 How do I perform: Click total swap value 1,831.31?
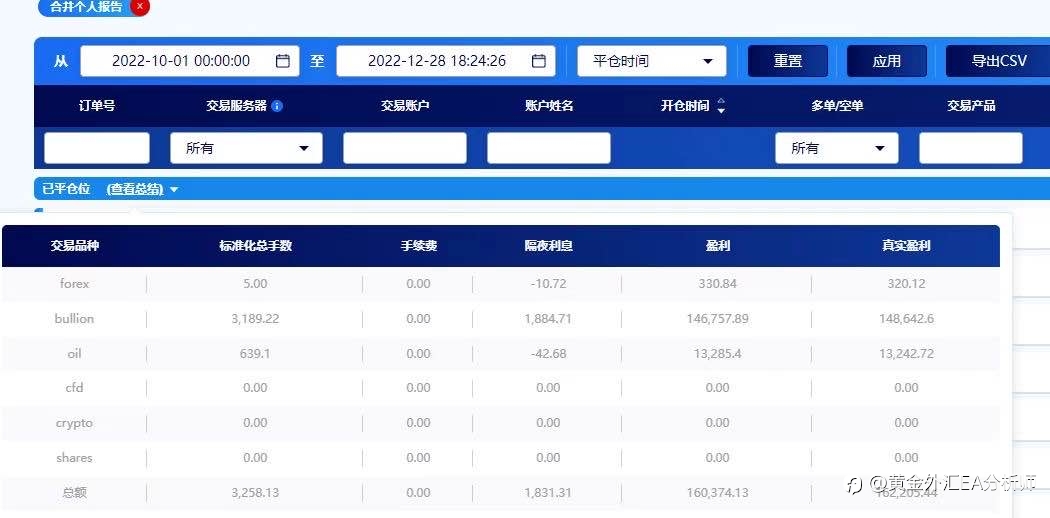(548, 493)
